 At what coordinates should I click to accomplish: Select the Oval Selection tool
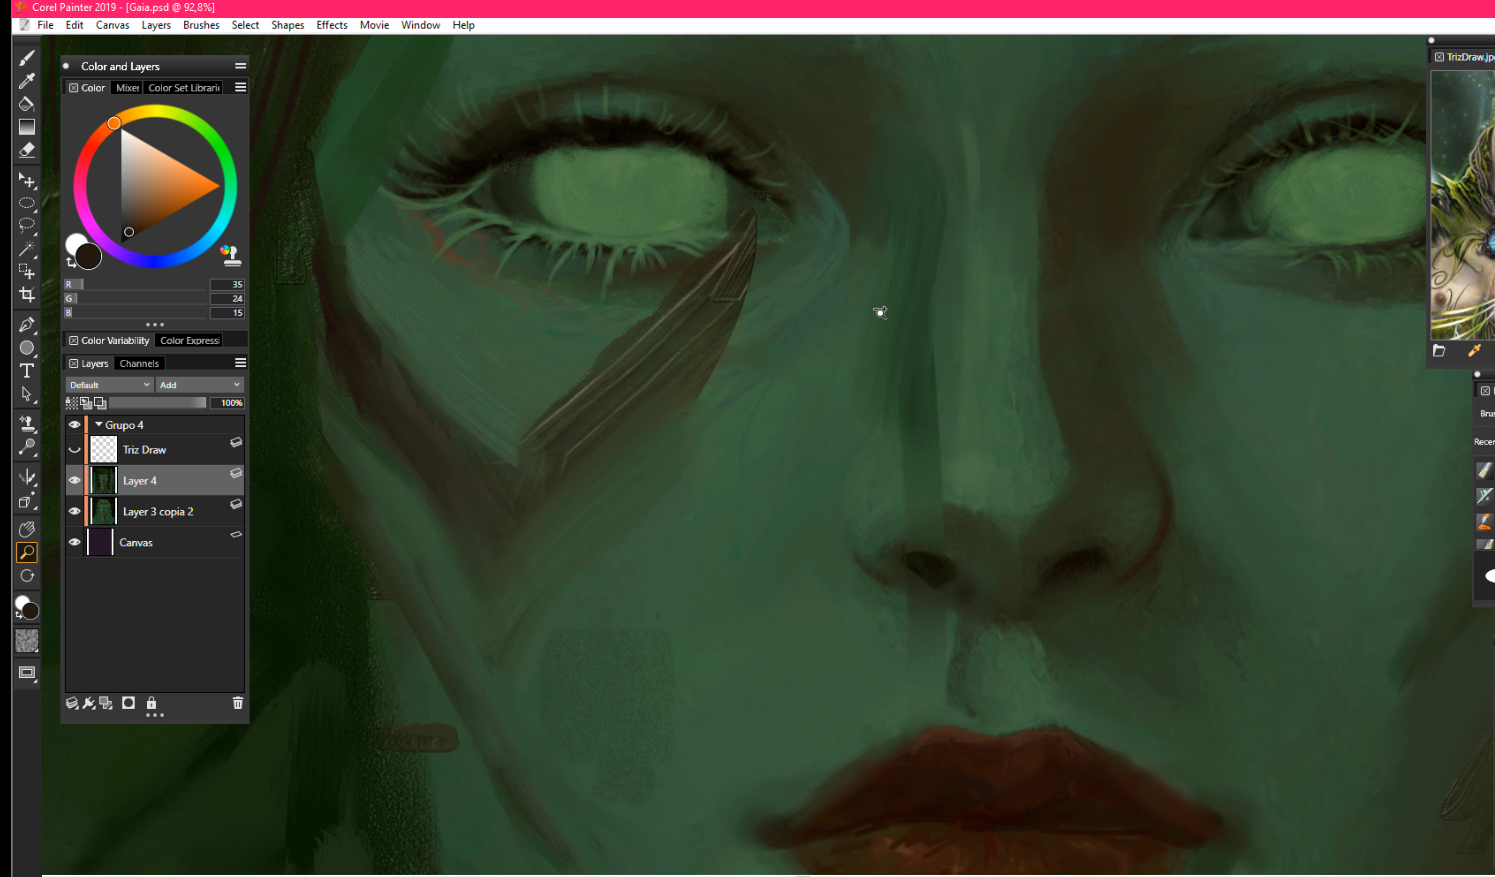tap(27, 203)
